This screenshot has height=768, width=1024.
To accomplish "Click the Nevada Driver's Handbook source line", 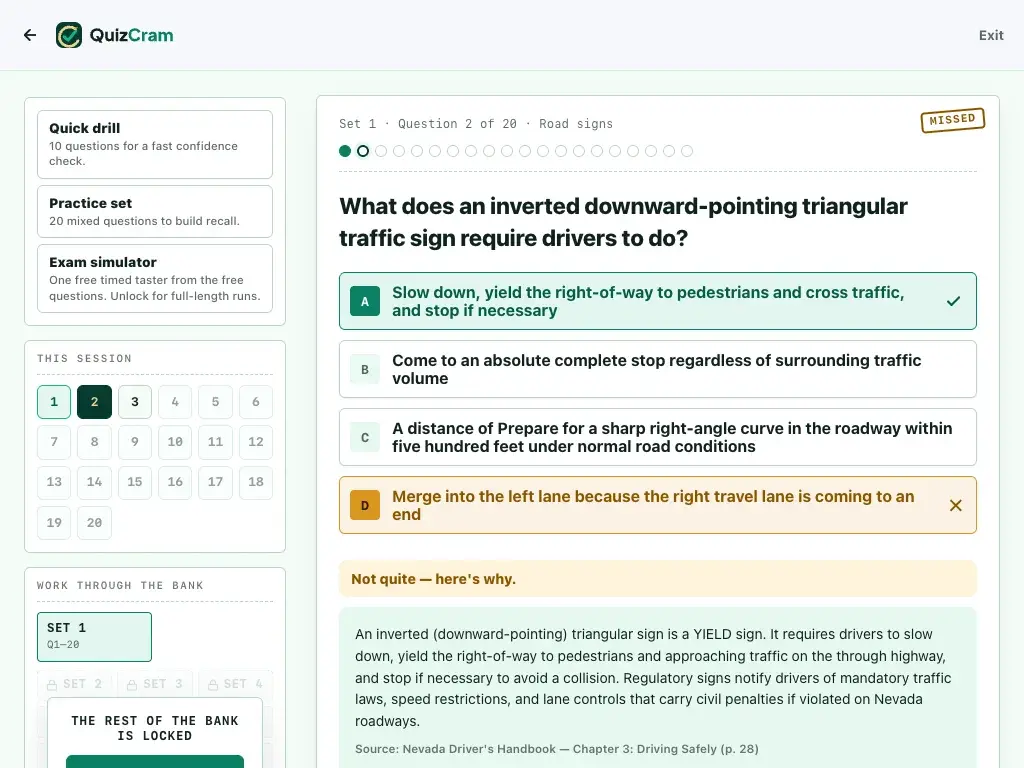I will pyautogui.click(x=557, y=749).
